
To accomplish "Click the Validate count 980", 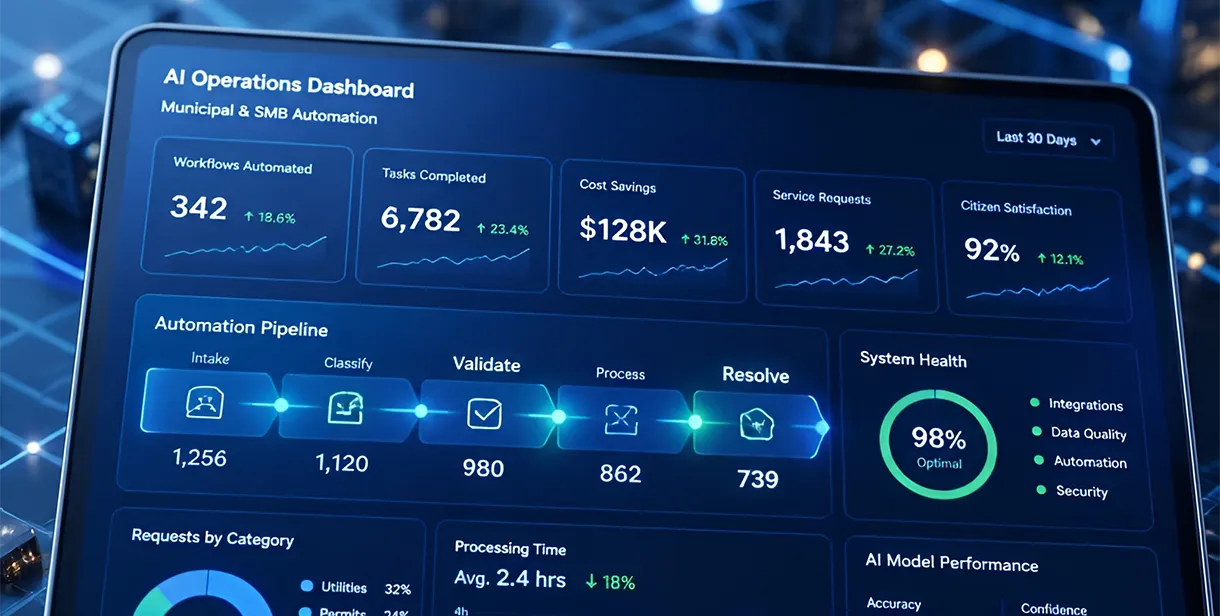I will [483, 468].
